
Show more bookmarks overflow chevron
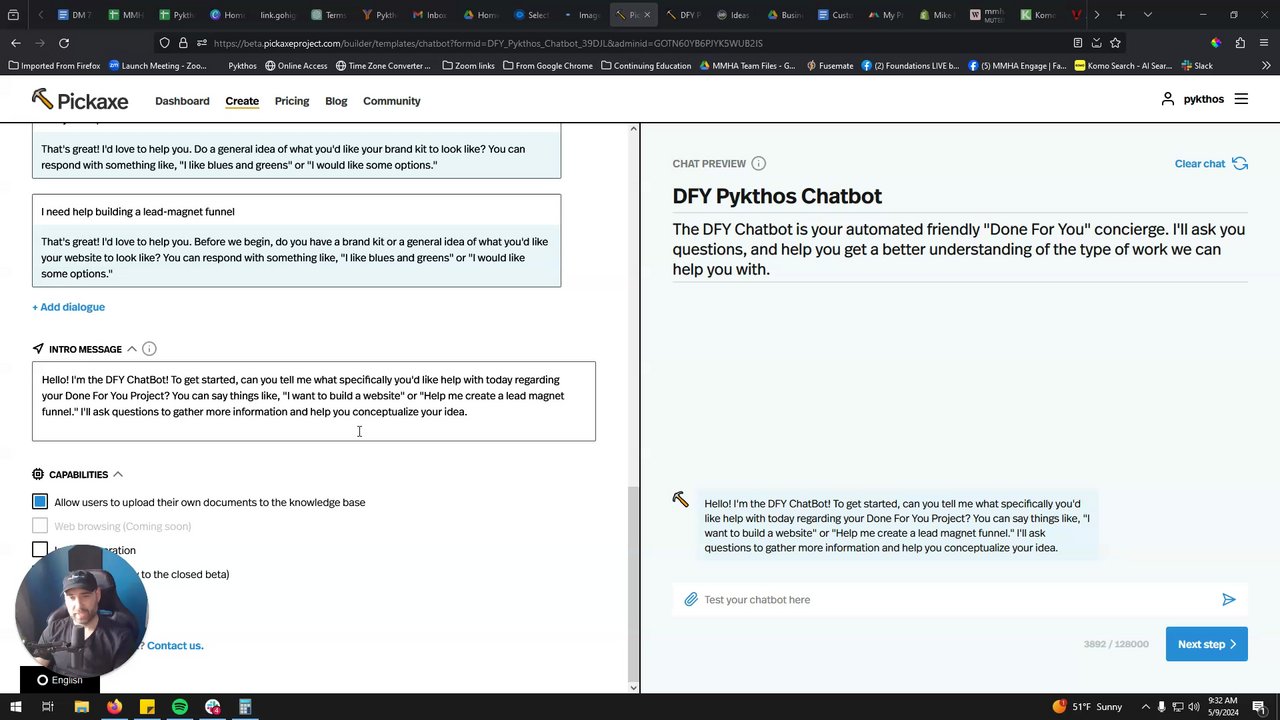1265,66
